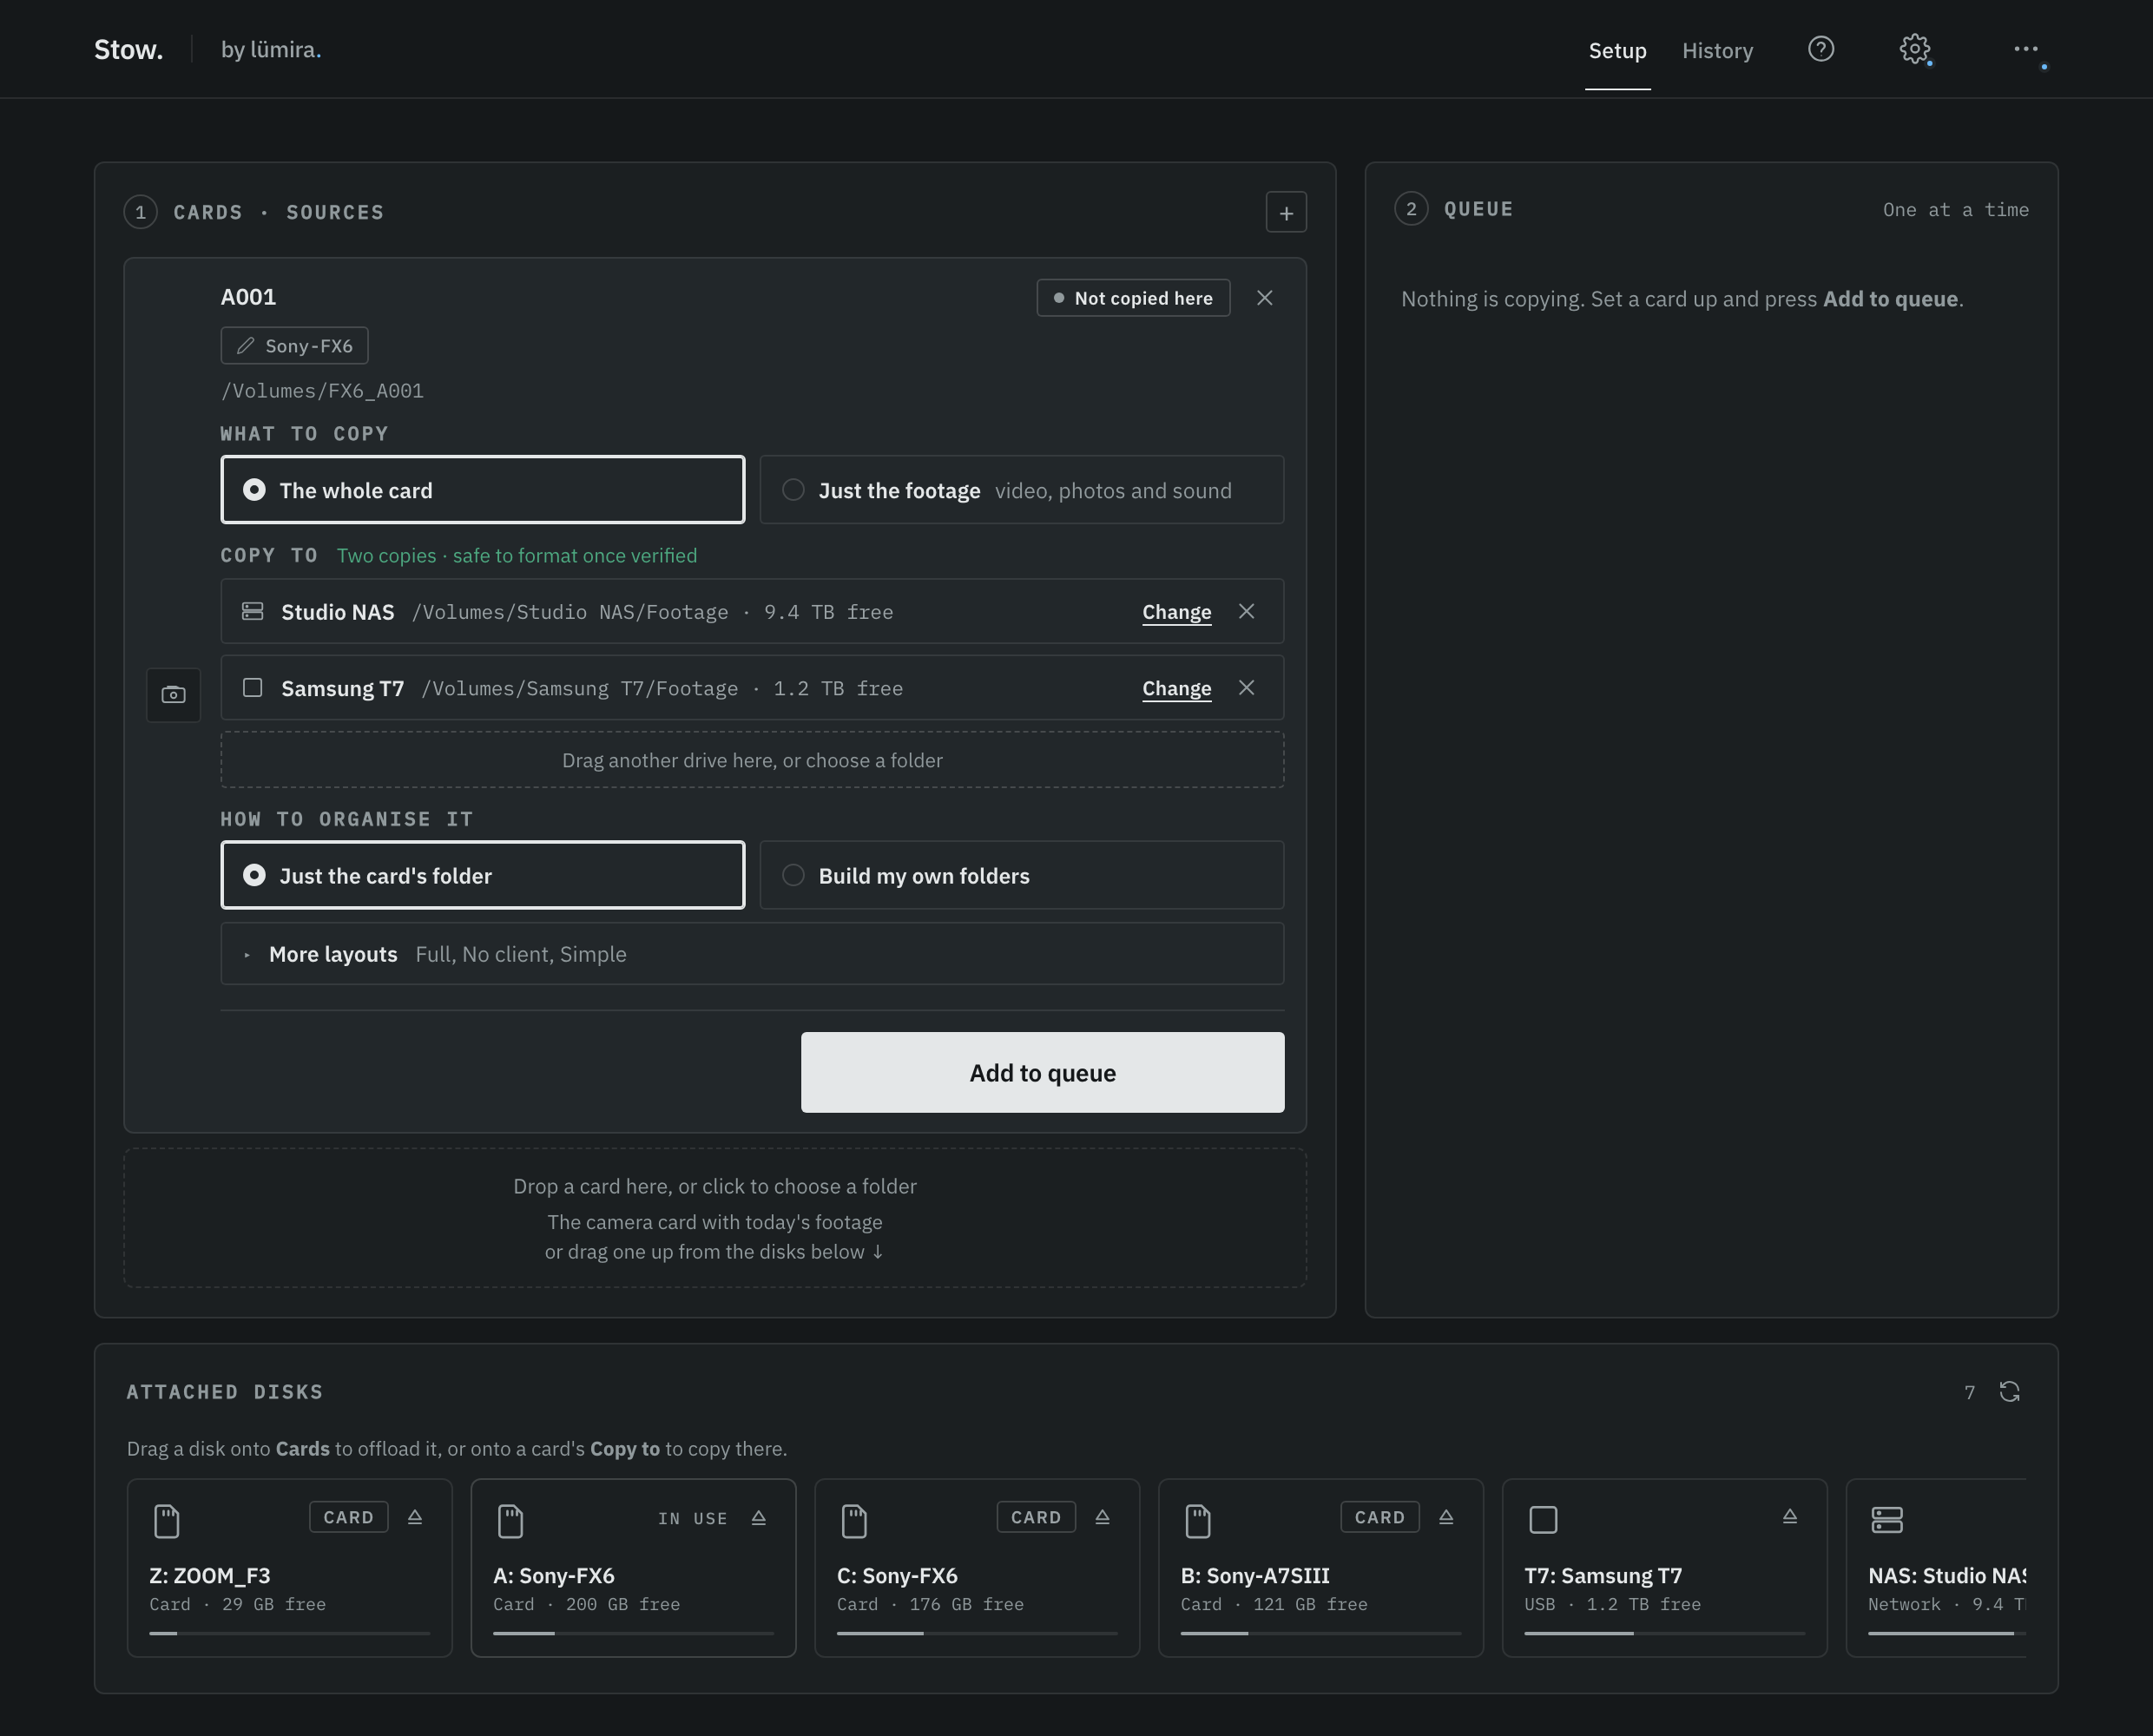Open settings gear icon
Viewport: 2153px width, 1736px height.
pos(1914,49)
